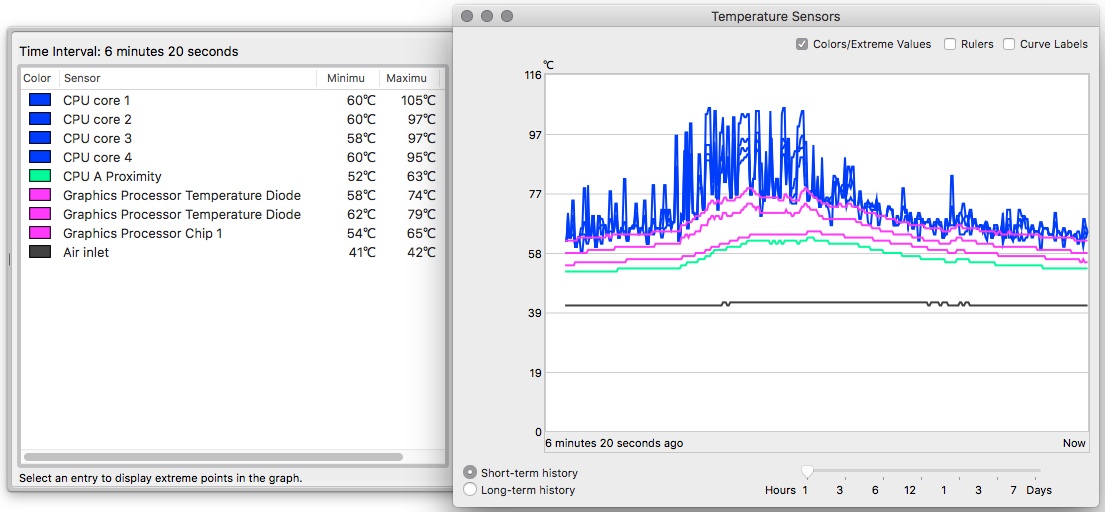Click the 79℃ maximum Graphics Diode value
The width and height of the screenshot is (1105, 512).
[421, 214]
